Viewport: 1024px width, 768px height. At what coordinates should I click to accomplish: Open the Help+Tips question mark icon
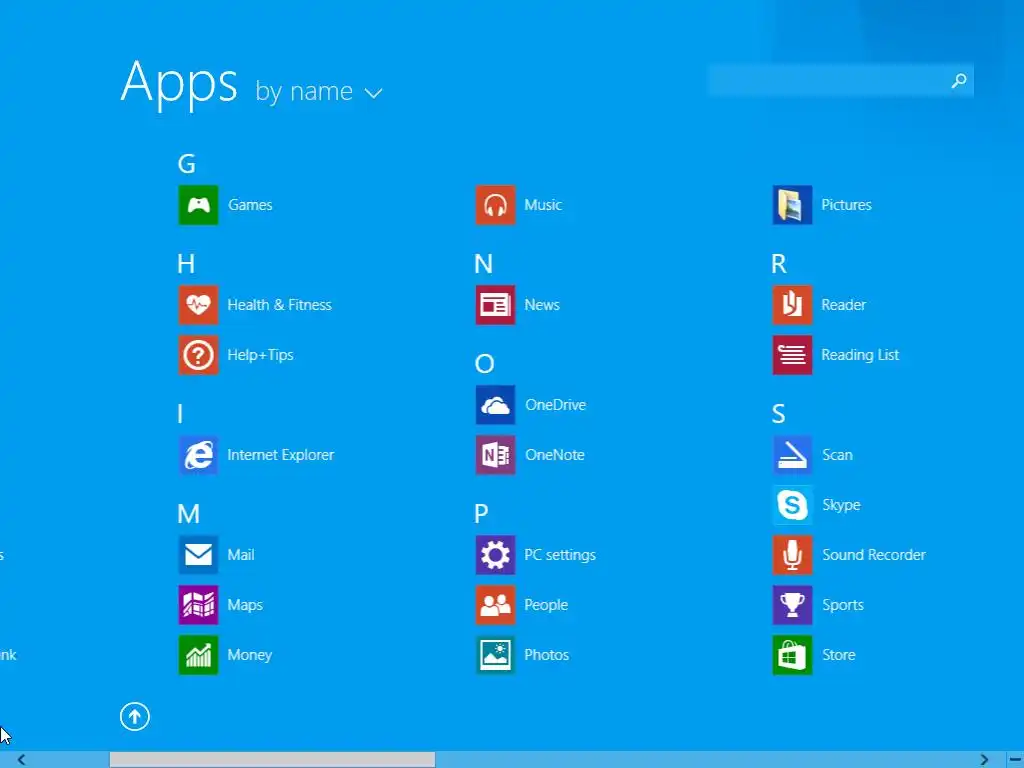point(199,355)
